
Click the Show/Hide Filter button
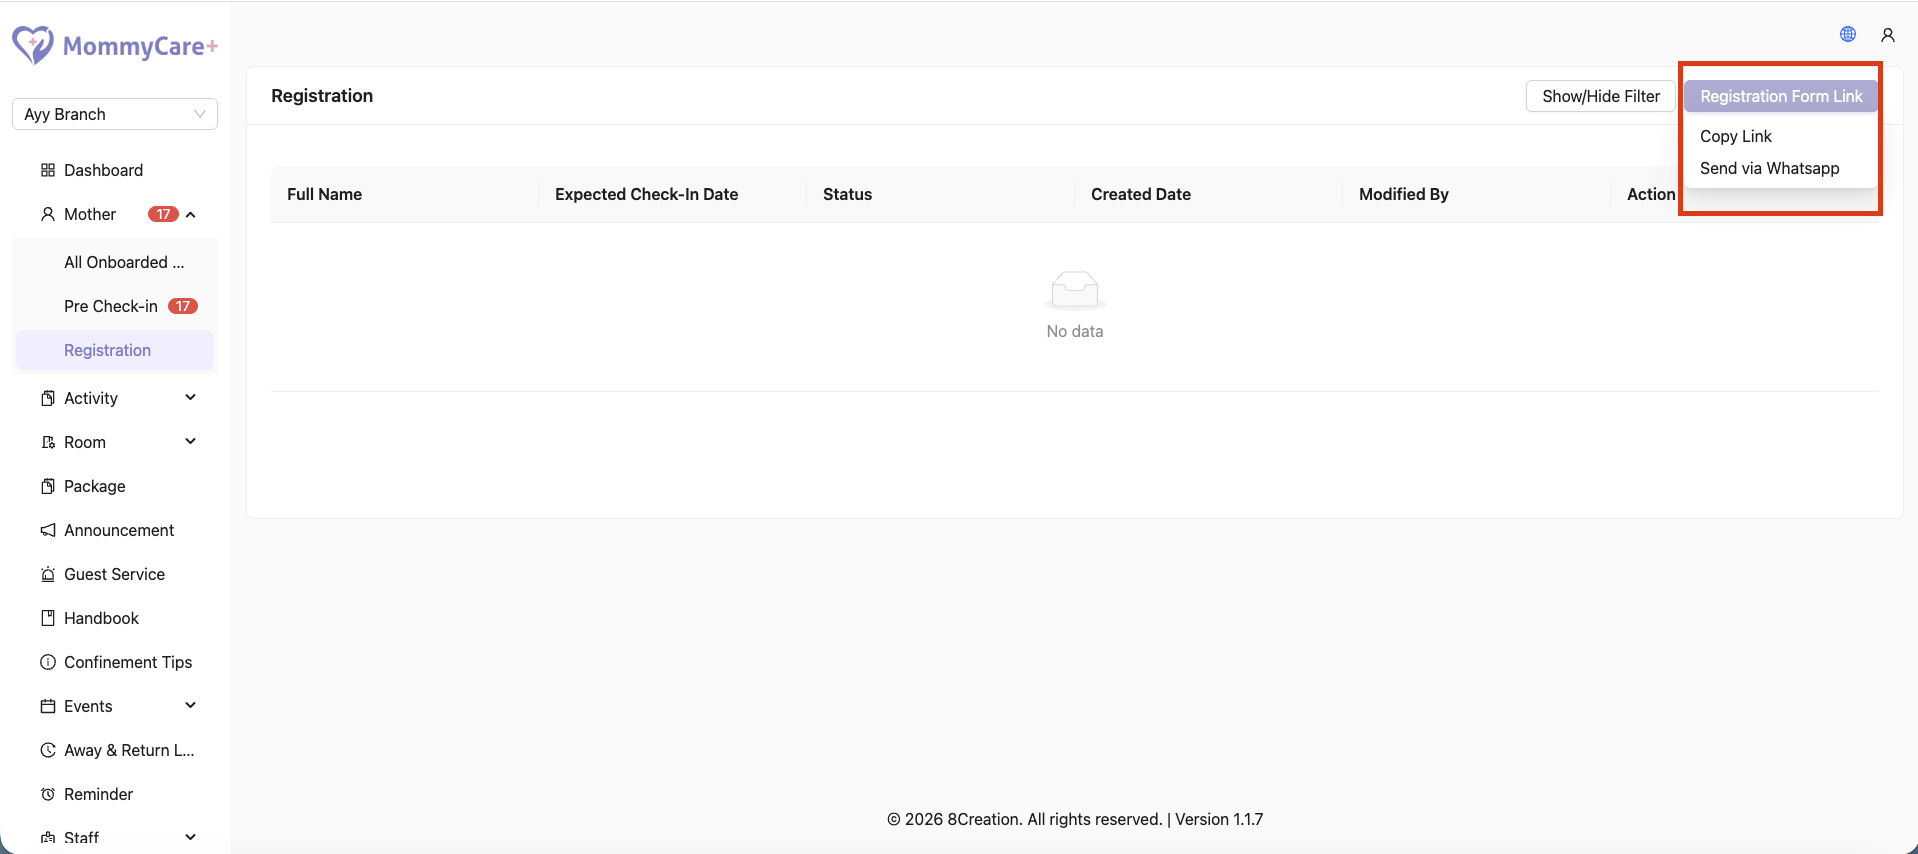(x=1601, y=96)
